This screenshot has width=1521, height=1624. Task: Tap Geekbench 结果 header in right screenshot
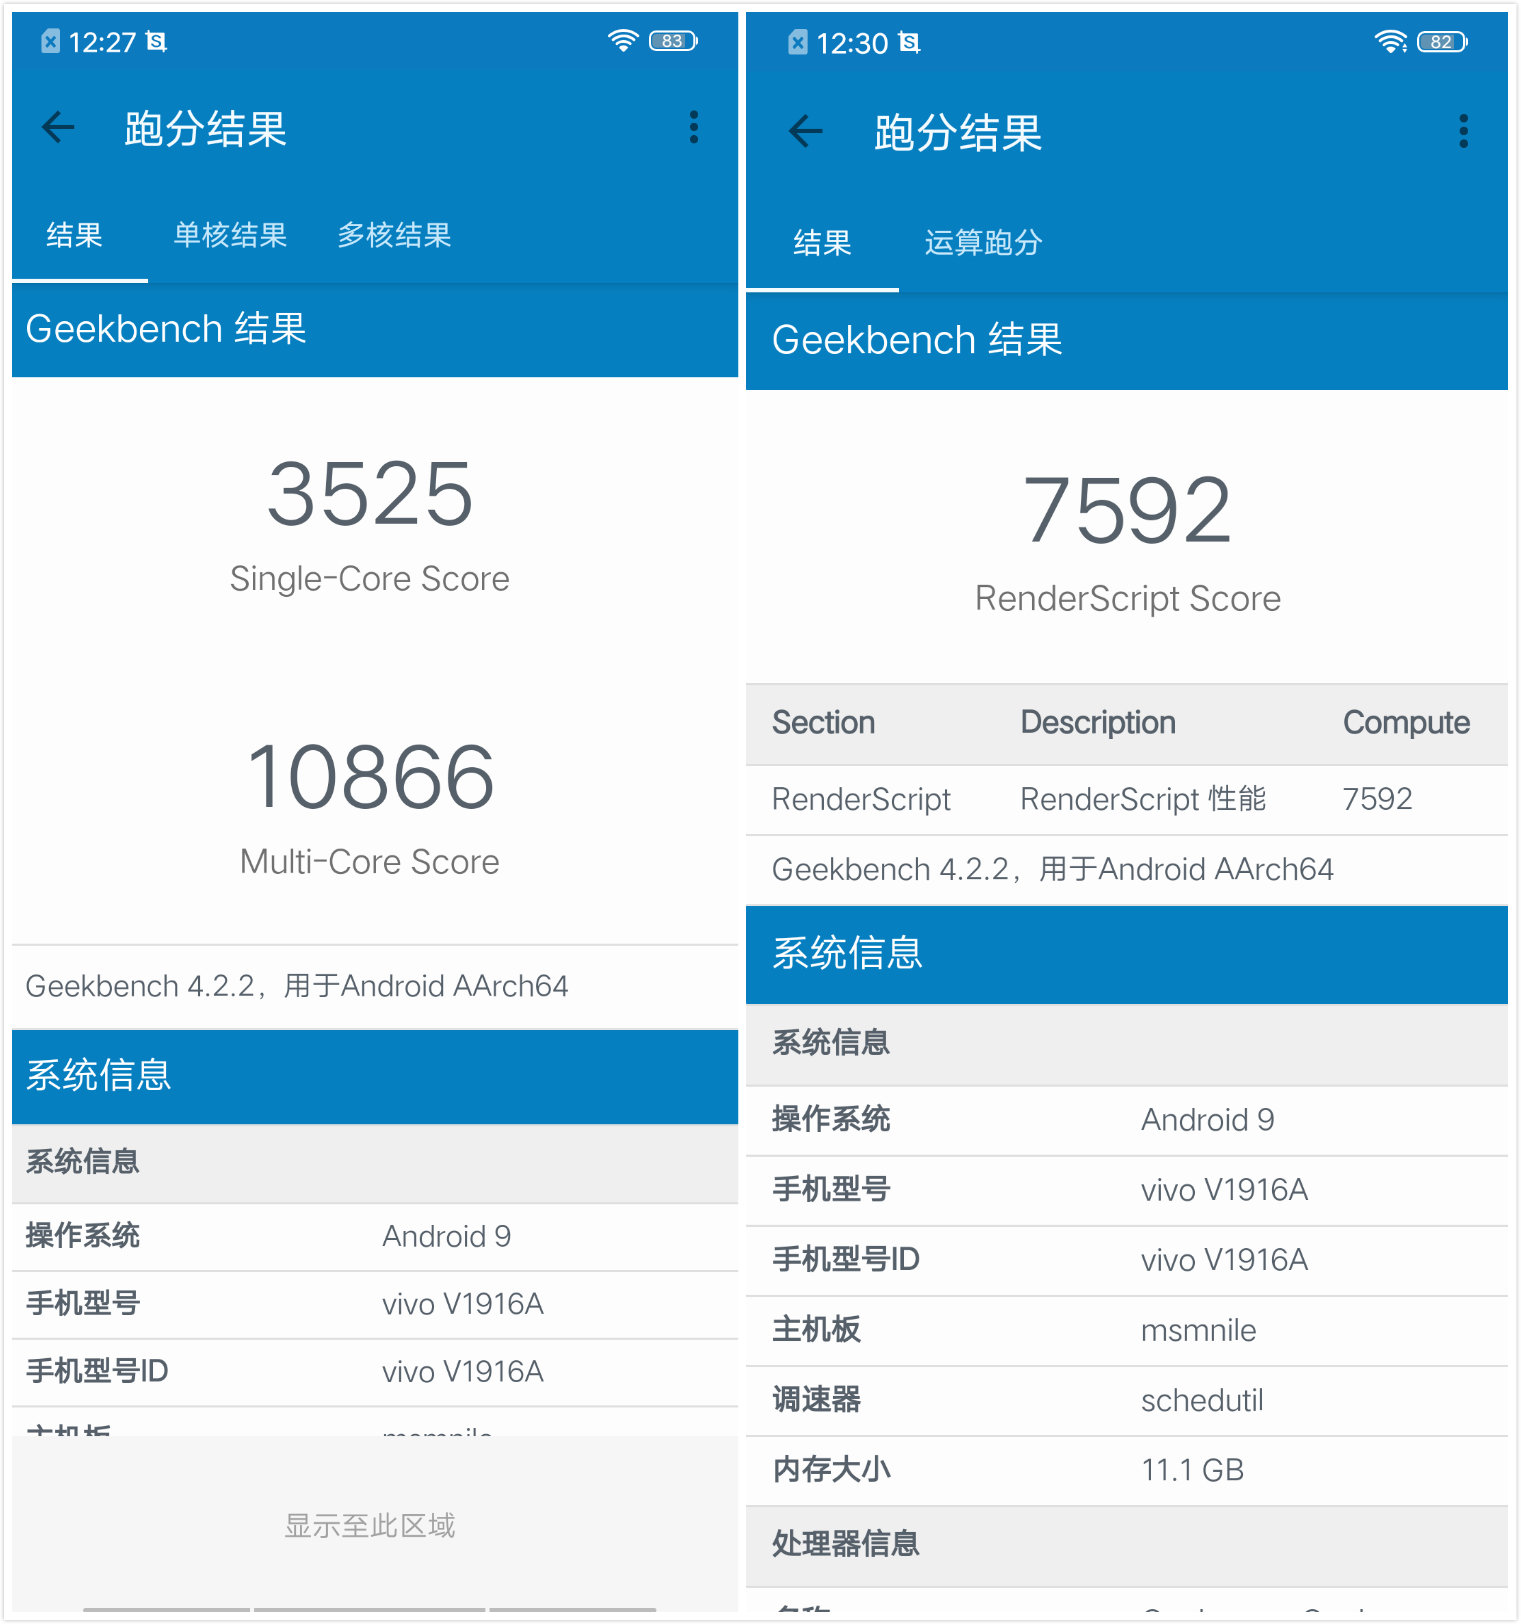pos(1127,340)
